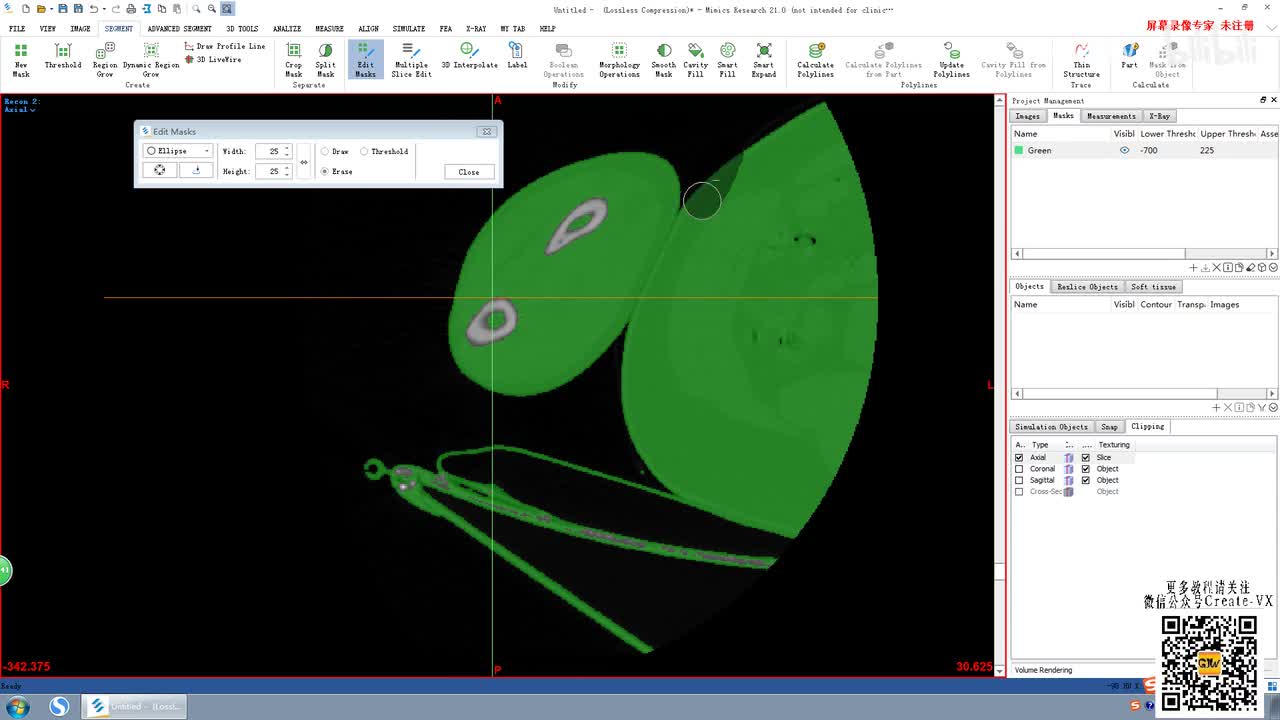Toggle Sagittal texturing Object checkbox
Screen dimensions: 1280x720
click(x=1085, y=481)
